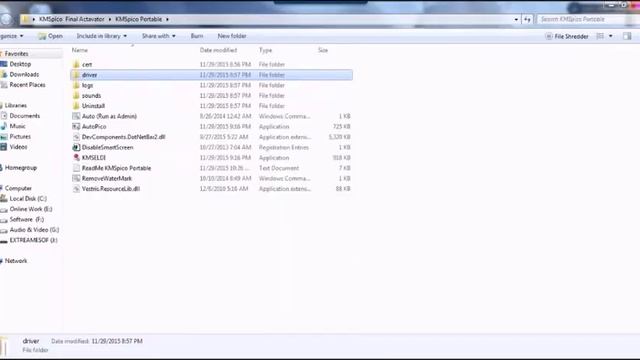Click the Auto (Run as Admin) file icon
Image resolution: width=640 pixels, height=360 pixels.
coord(76,116)
